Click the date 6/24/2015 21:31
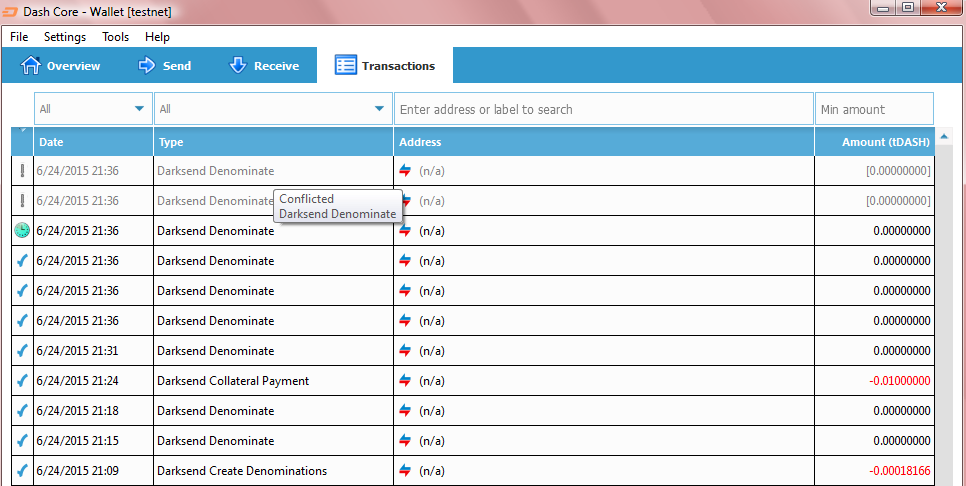 78,350
